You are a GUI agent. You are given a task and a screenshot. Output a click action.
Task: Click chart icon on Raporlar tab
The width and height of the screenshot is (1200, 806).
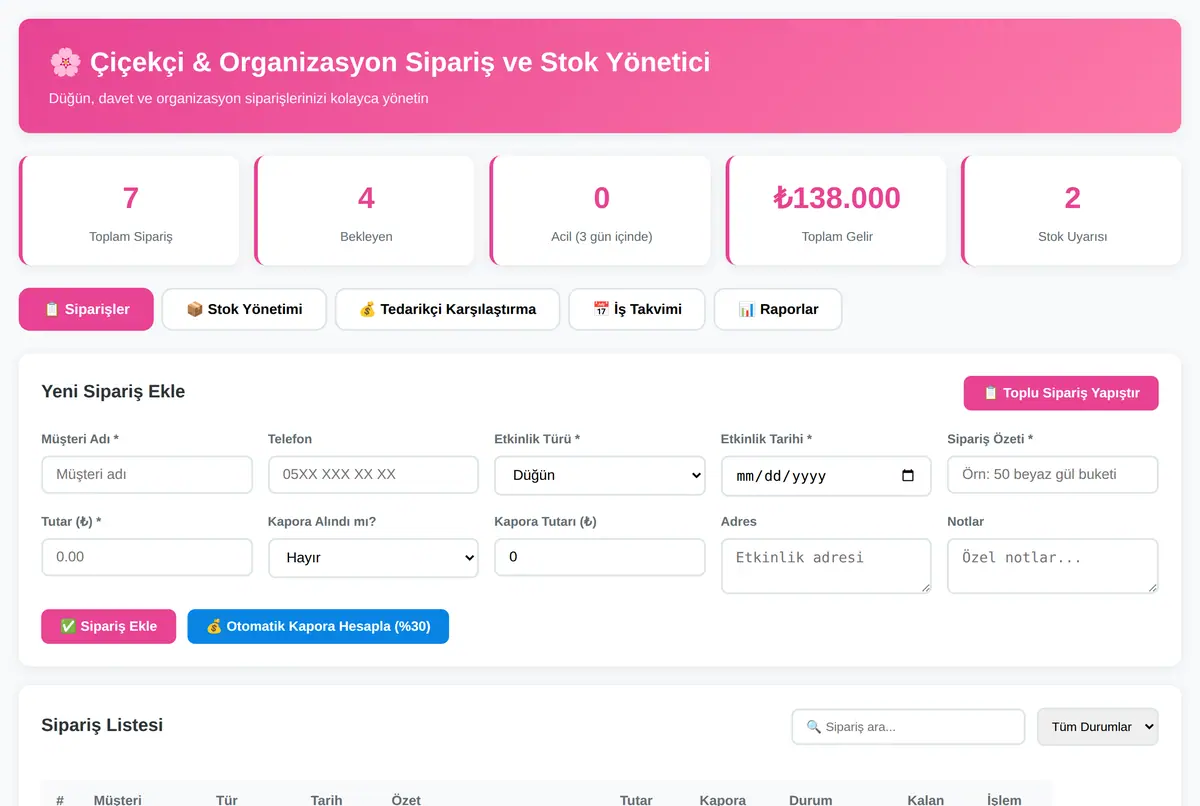(x=746, y=309)
